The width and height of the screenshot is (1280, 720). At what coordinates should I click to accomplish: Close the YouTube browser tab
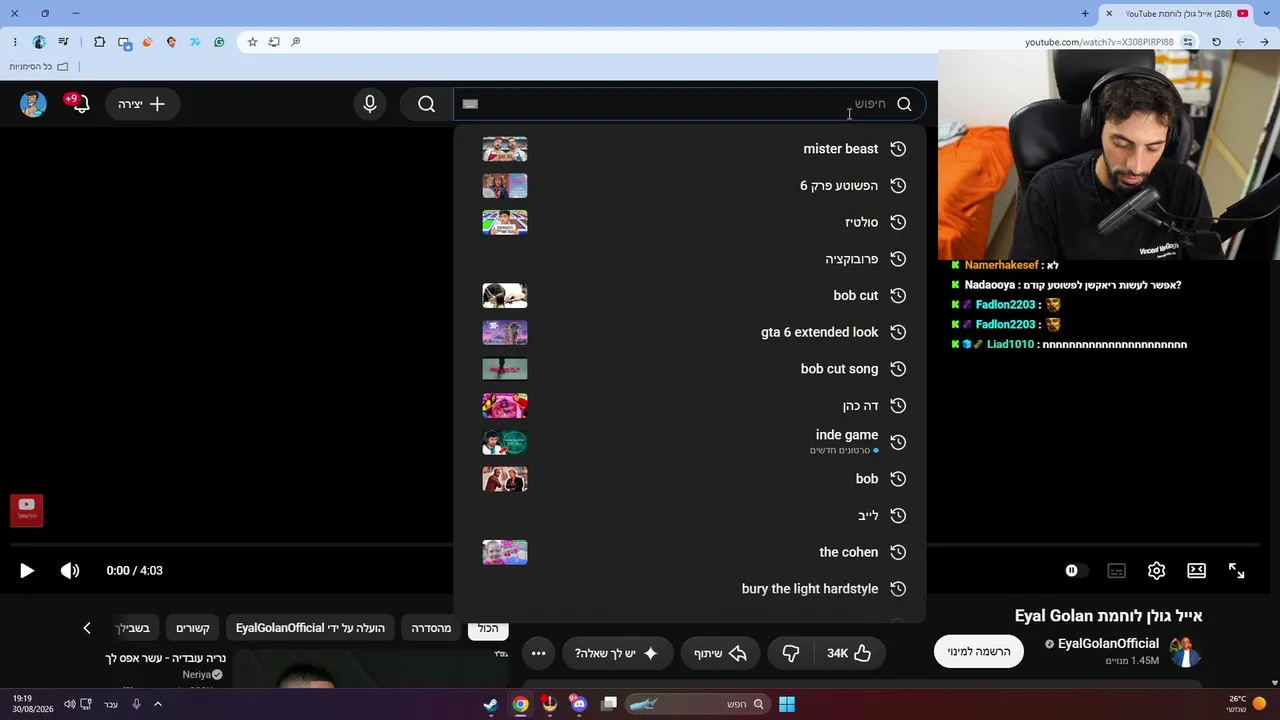(x=1109, y=13)
